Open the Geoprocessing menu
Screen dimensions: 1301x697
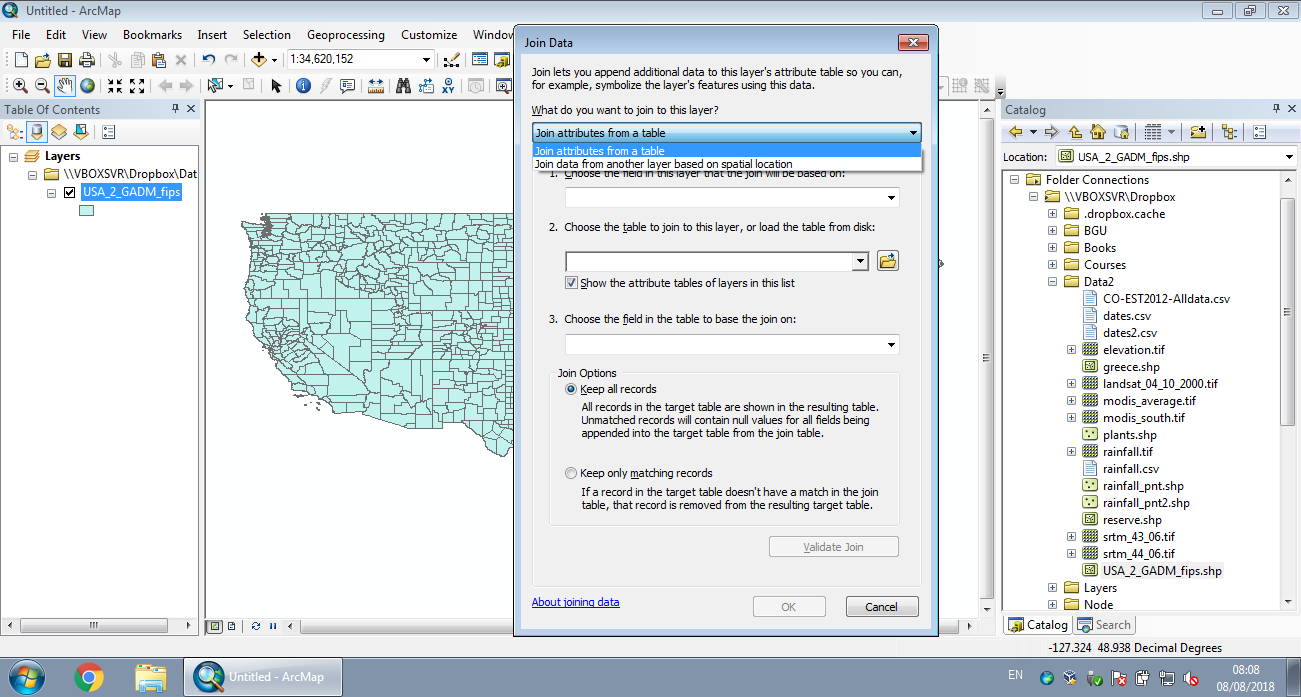tap(345, 34)
